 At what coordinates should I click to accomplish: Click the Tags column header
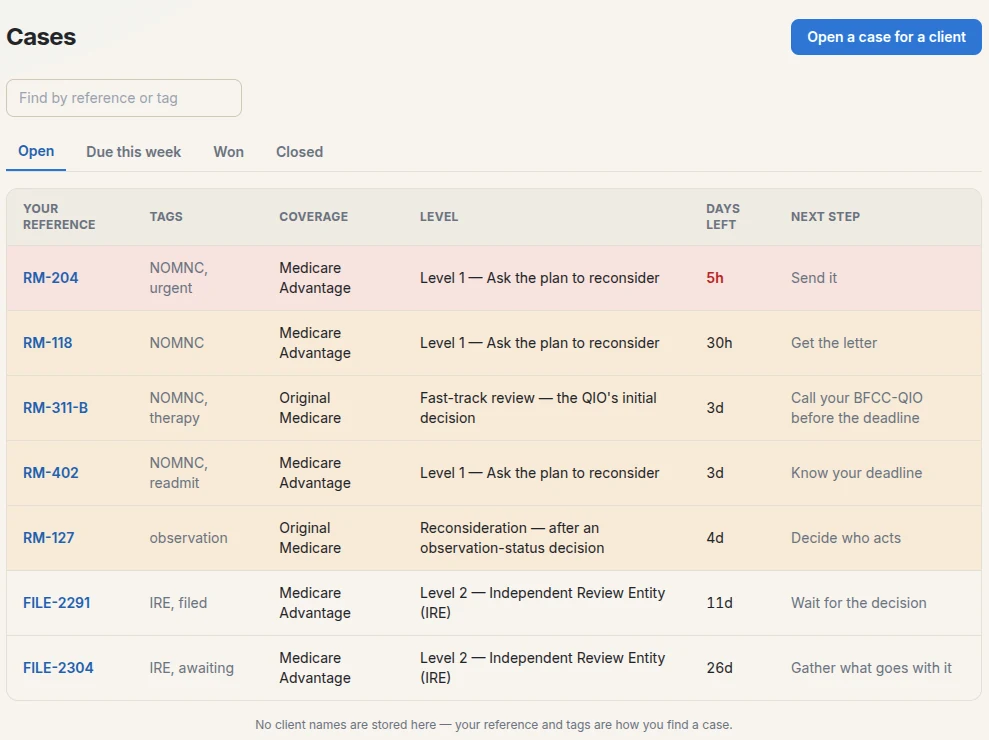[166, 216]
